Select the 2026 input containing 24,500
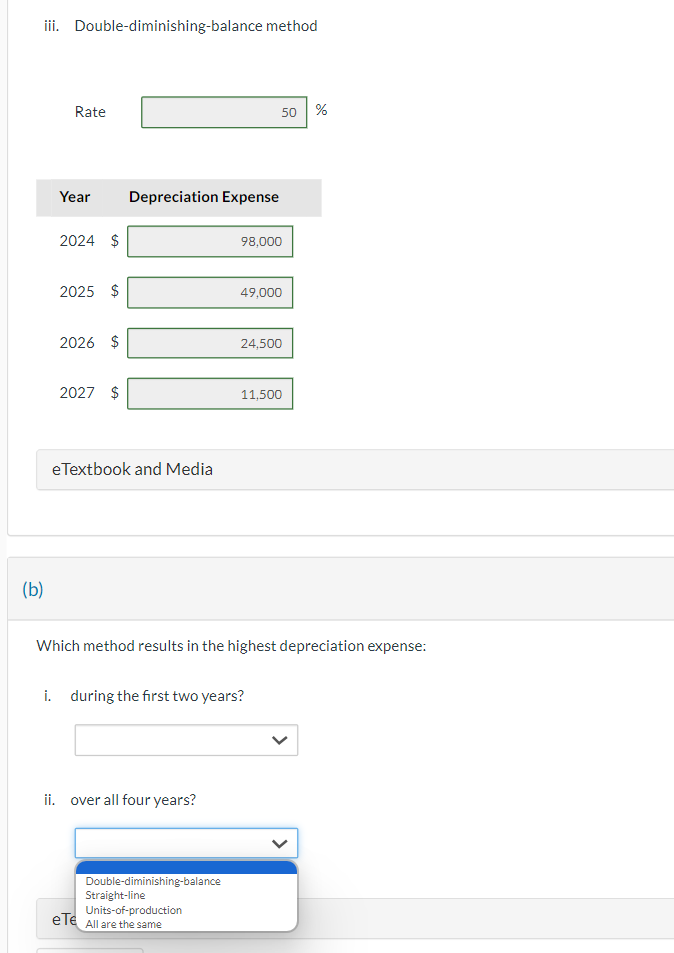 click(209, 343)
